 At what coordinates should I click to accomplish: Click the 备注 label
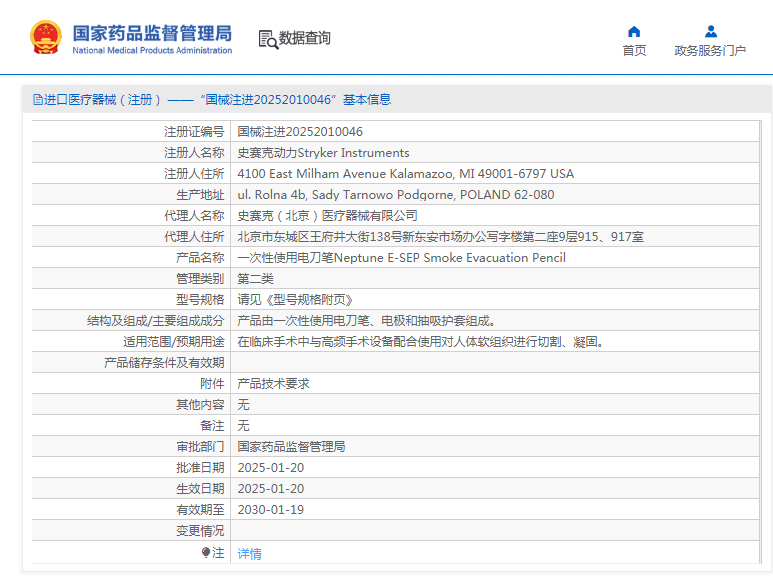tap(212, 426)
